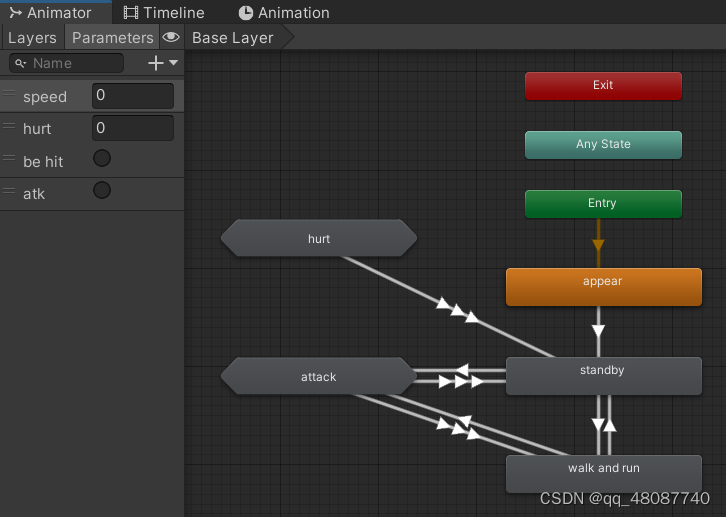Click the drag handle of hurt parameter

[9, 125]
